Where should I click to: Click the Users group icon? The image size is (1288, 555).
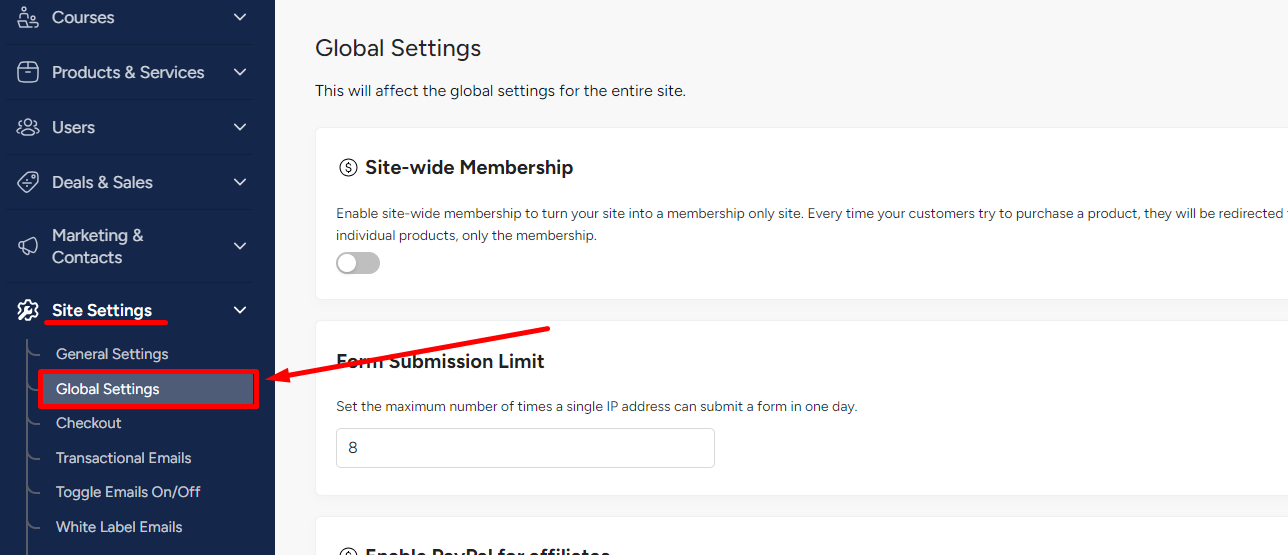click(x=28, y=127)
